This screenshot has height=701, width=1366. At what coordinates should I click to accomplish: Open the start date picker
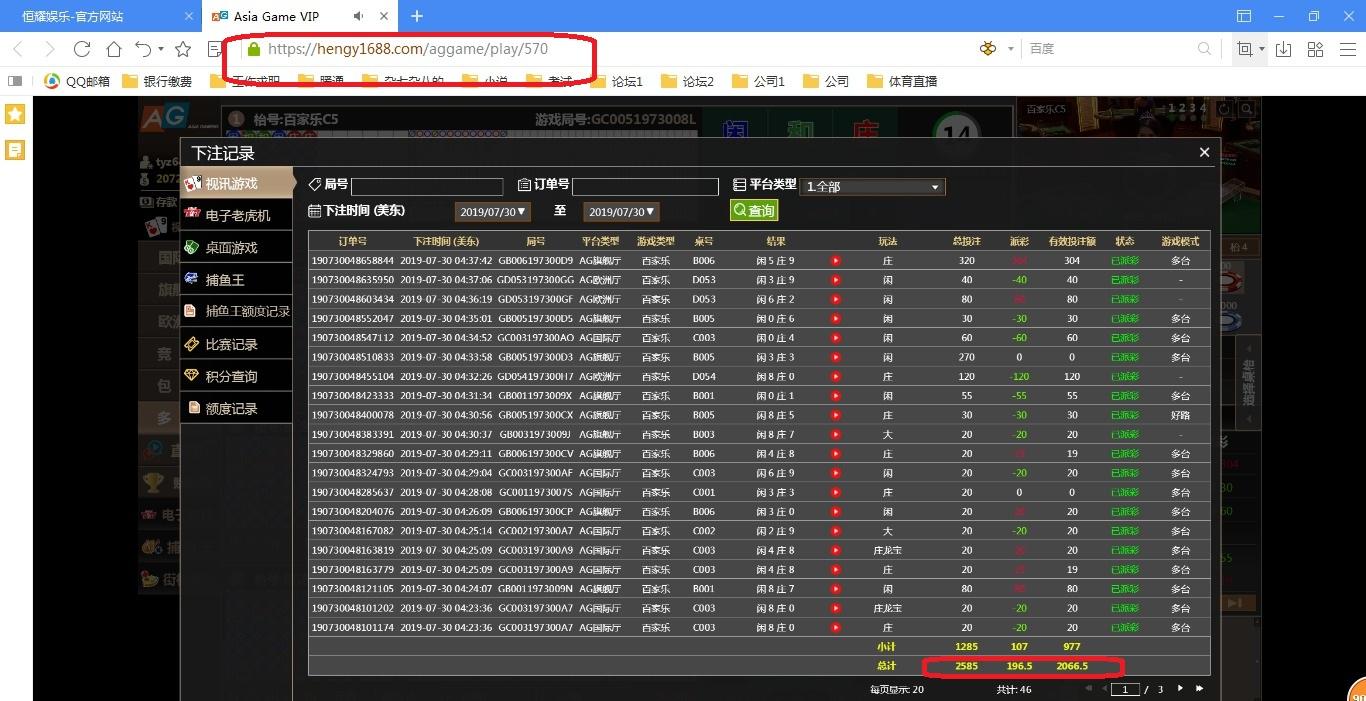pos(492,212)
